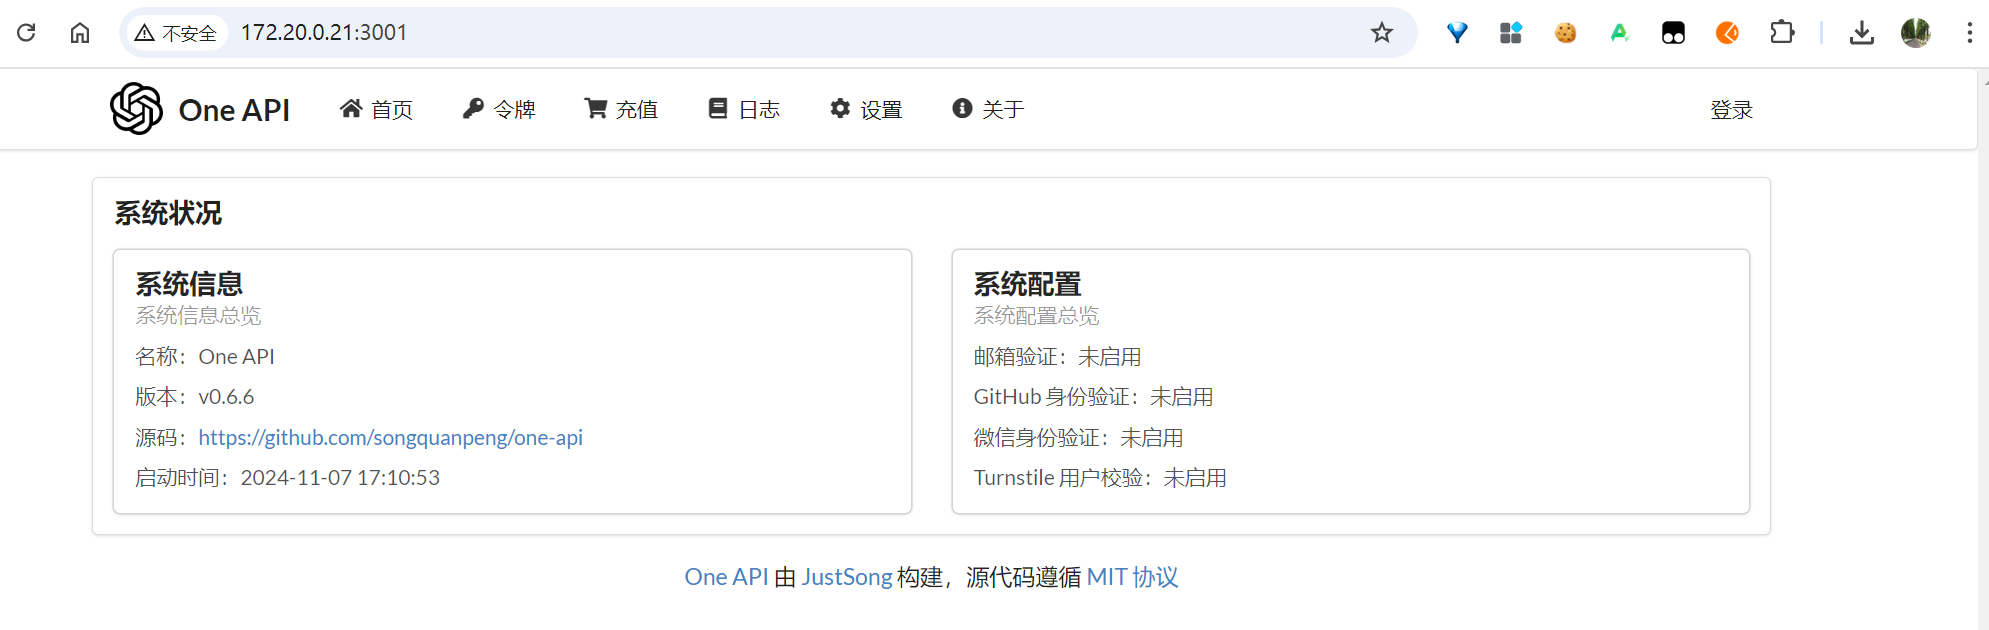Open the browser three-dot menu

point(1969,33)
